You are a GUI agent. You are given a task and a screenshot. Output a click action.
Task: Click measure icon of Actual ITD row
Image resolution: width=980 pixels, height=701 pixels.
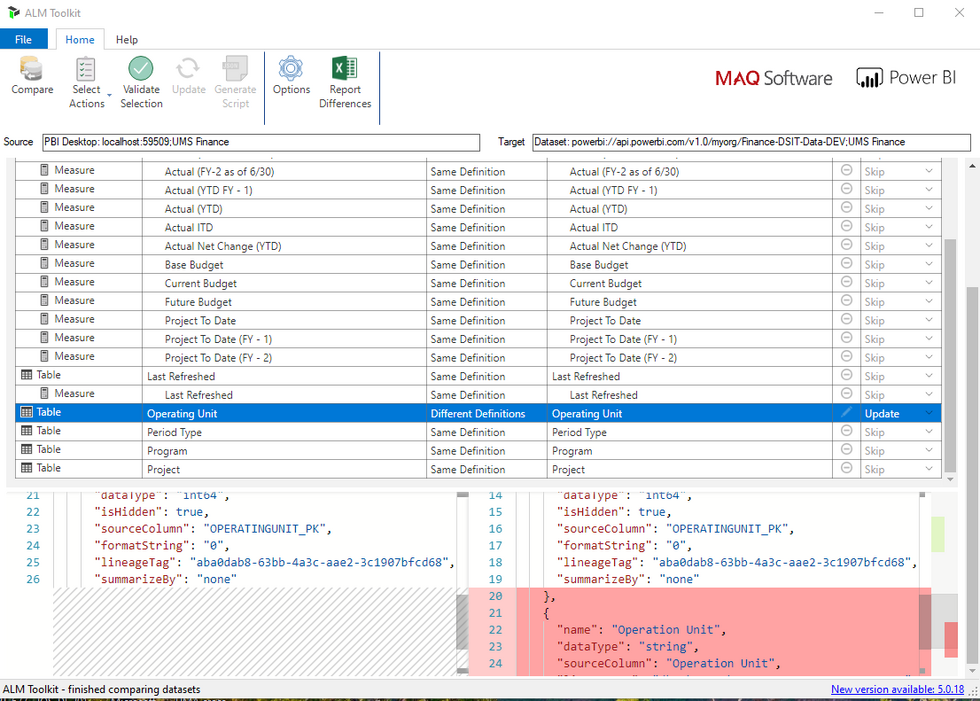pyautogui.click(x=44, y=226)
